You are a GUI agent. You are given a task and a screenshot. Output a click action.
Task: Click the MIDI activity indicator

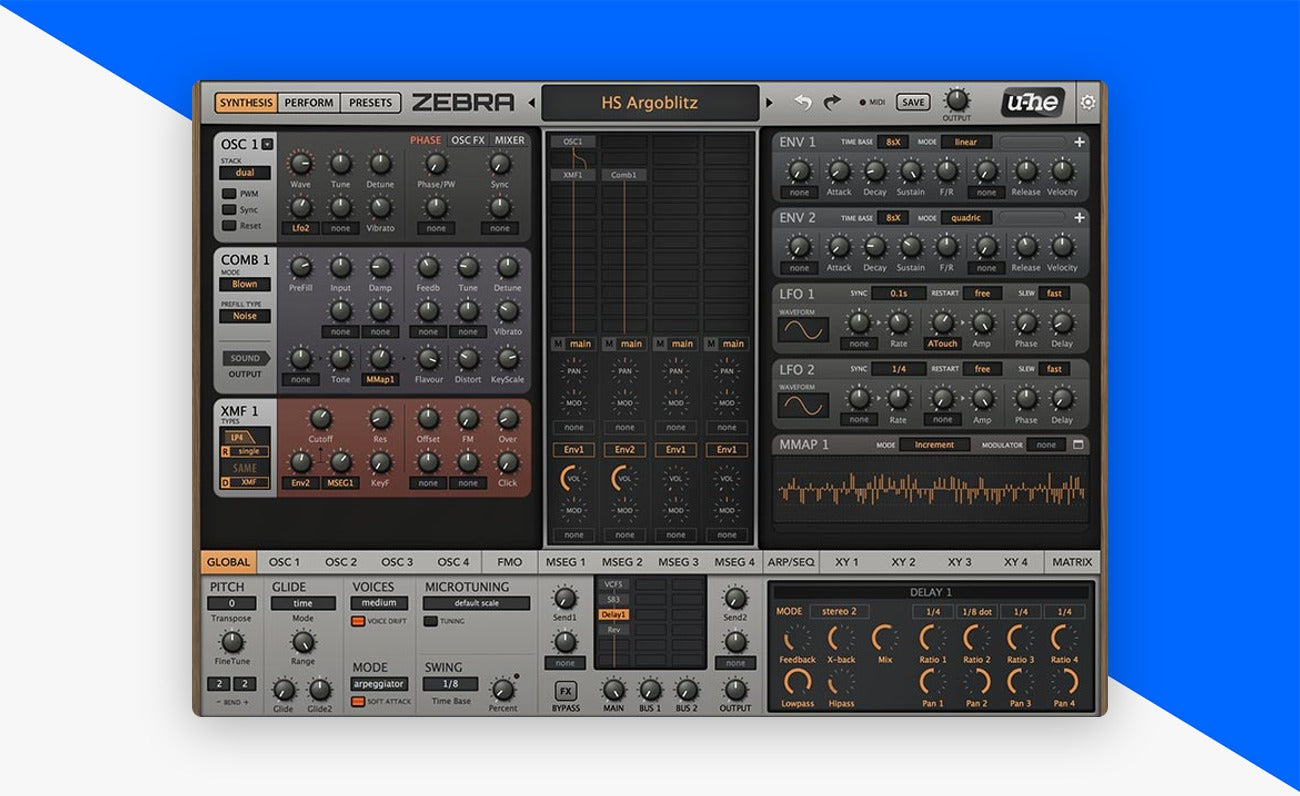coord(863,102)
